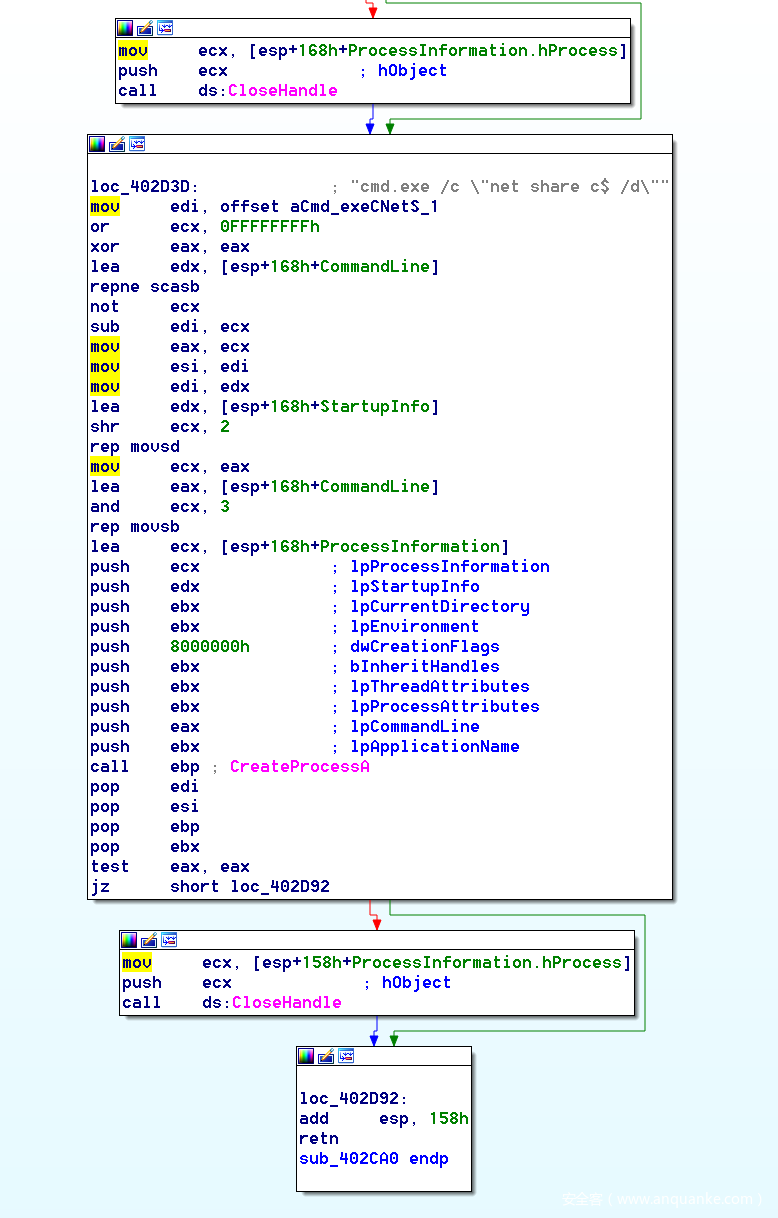778x1218 pixels.
Task: Click the color icon of the esp+158h CloseHandle block
Action: tap(129, 940)
